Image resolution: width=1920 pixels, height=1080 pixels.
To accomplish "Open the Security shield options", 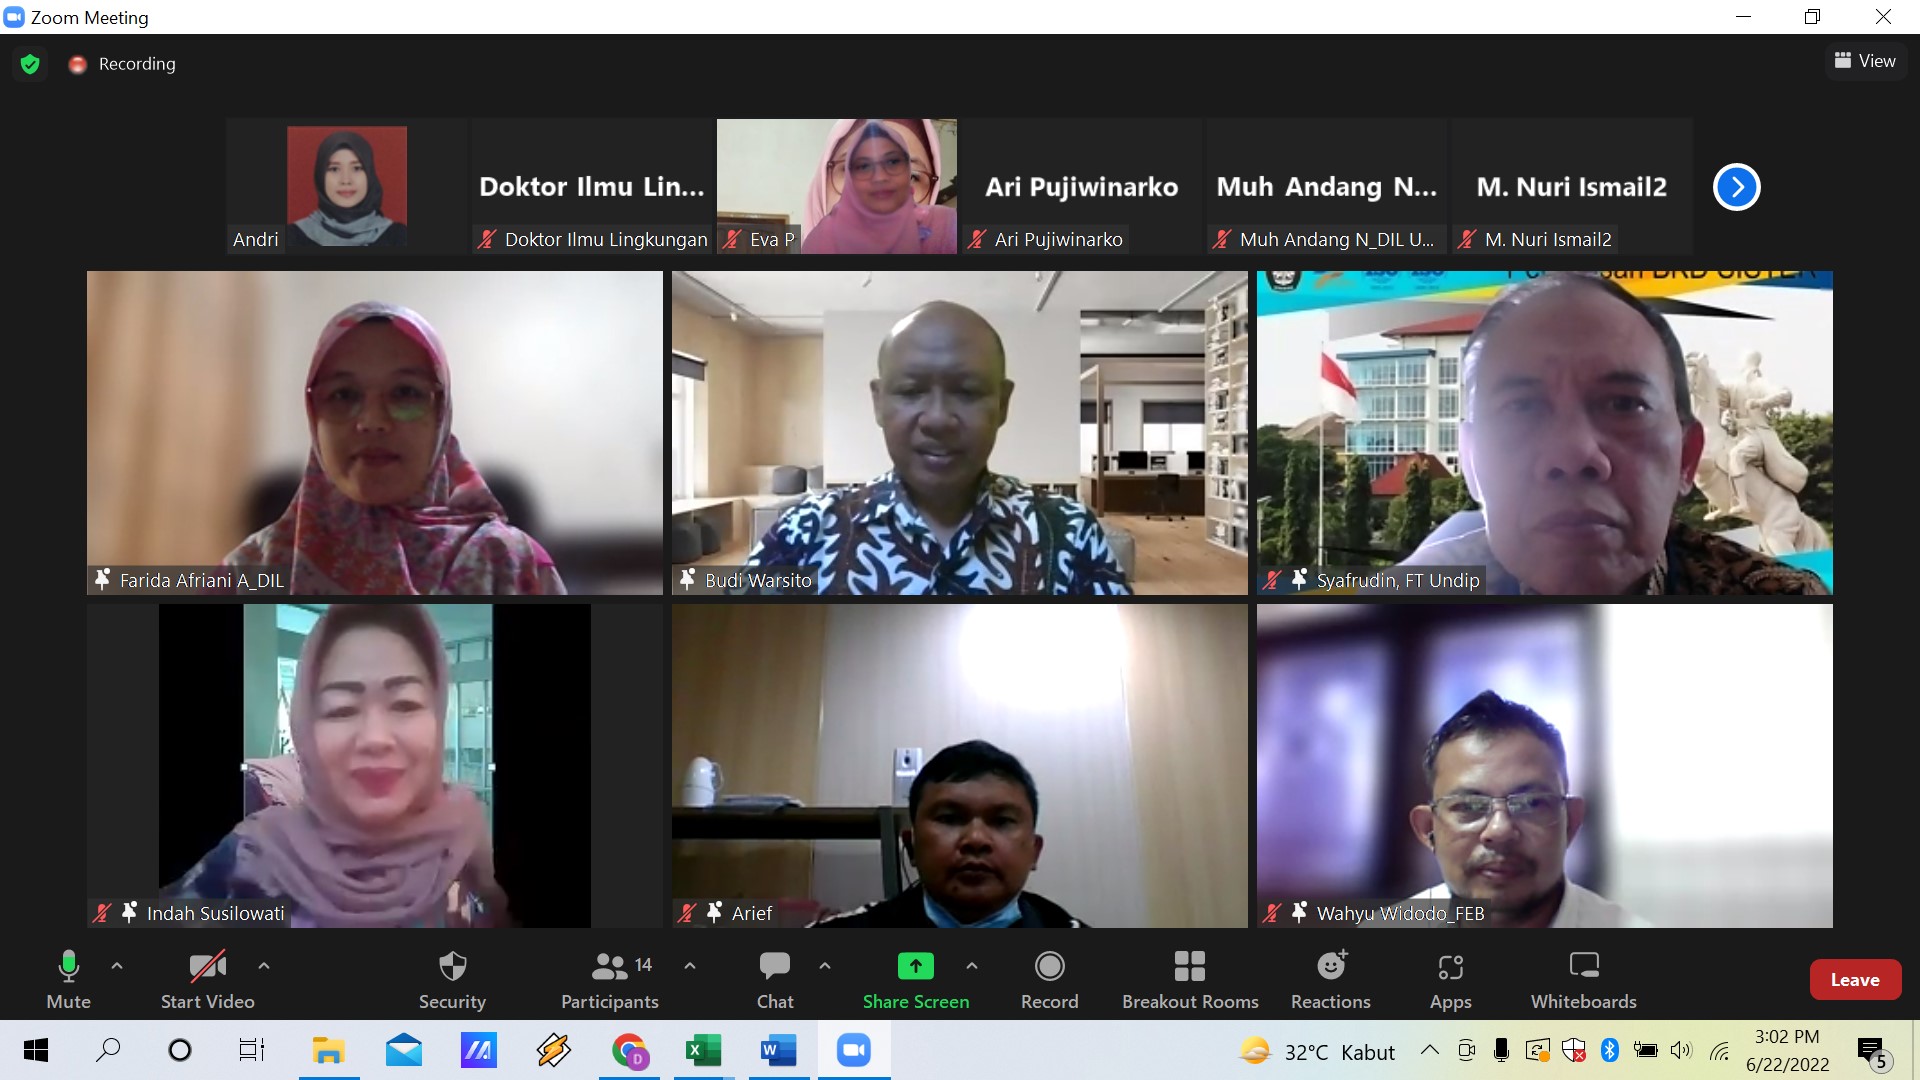I will 452,979.
